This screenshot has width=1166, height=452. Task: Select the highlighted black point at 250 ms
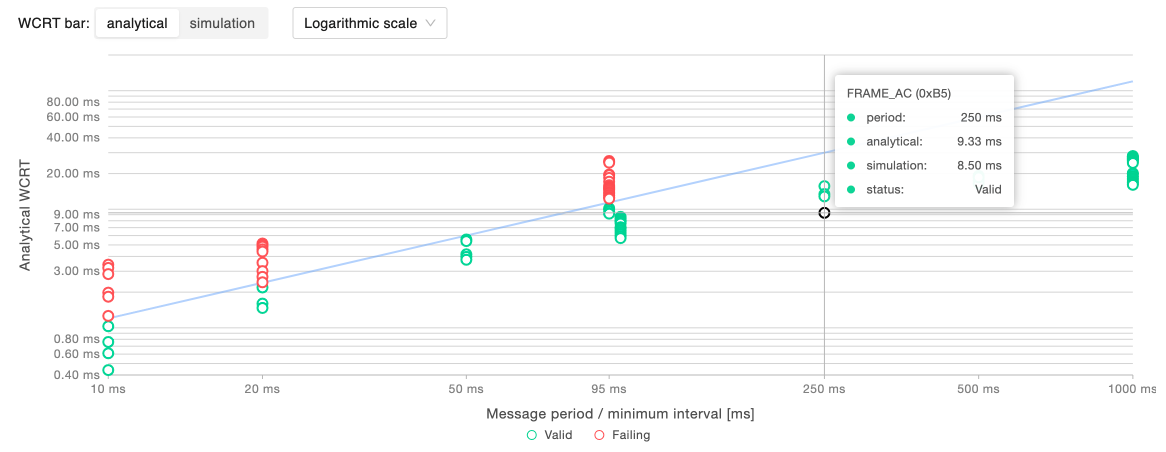click(x=824, y=213)
